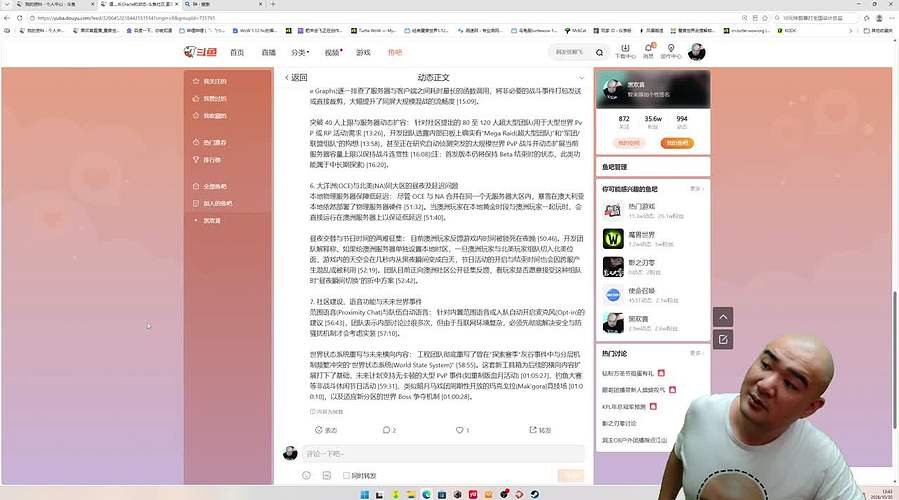Click the leftmost action icon under post
The width and height of the screenshot is (899, 500).
[x=326, y=430]
